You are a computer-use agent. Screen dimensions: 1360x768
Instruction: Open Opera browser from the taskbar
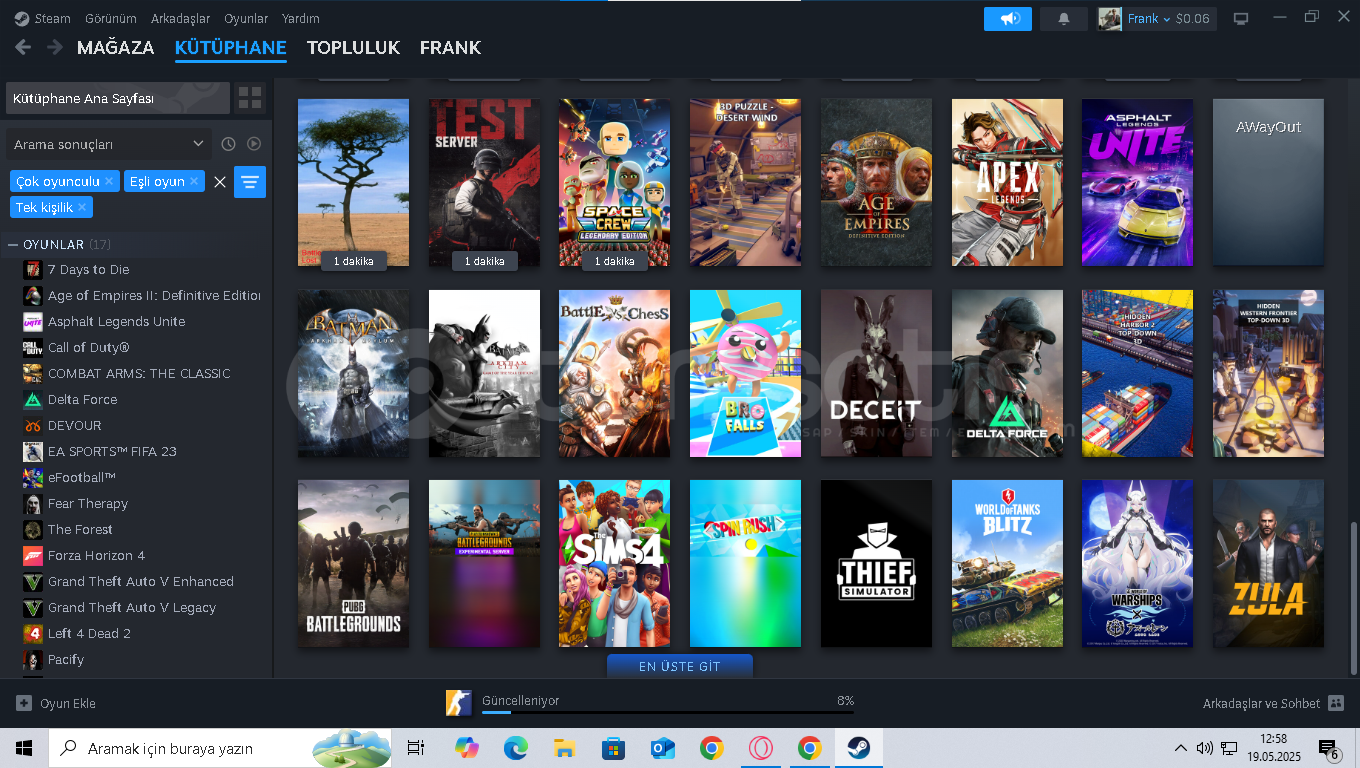[761, 748]
